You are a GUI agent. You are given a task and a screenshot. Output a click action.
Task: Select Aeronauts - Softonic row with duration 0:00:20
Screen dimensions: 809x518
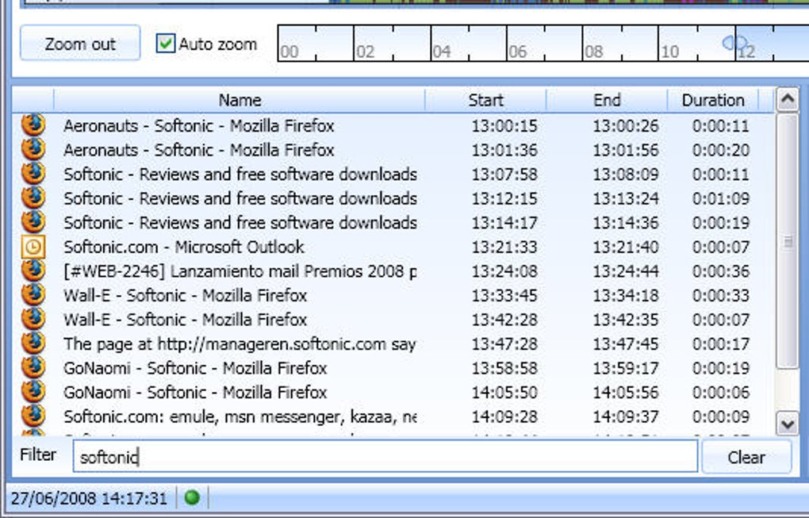click(393, 150)
